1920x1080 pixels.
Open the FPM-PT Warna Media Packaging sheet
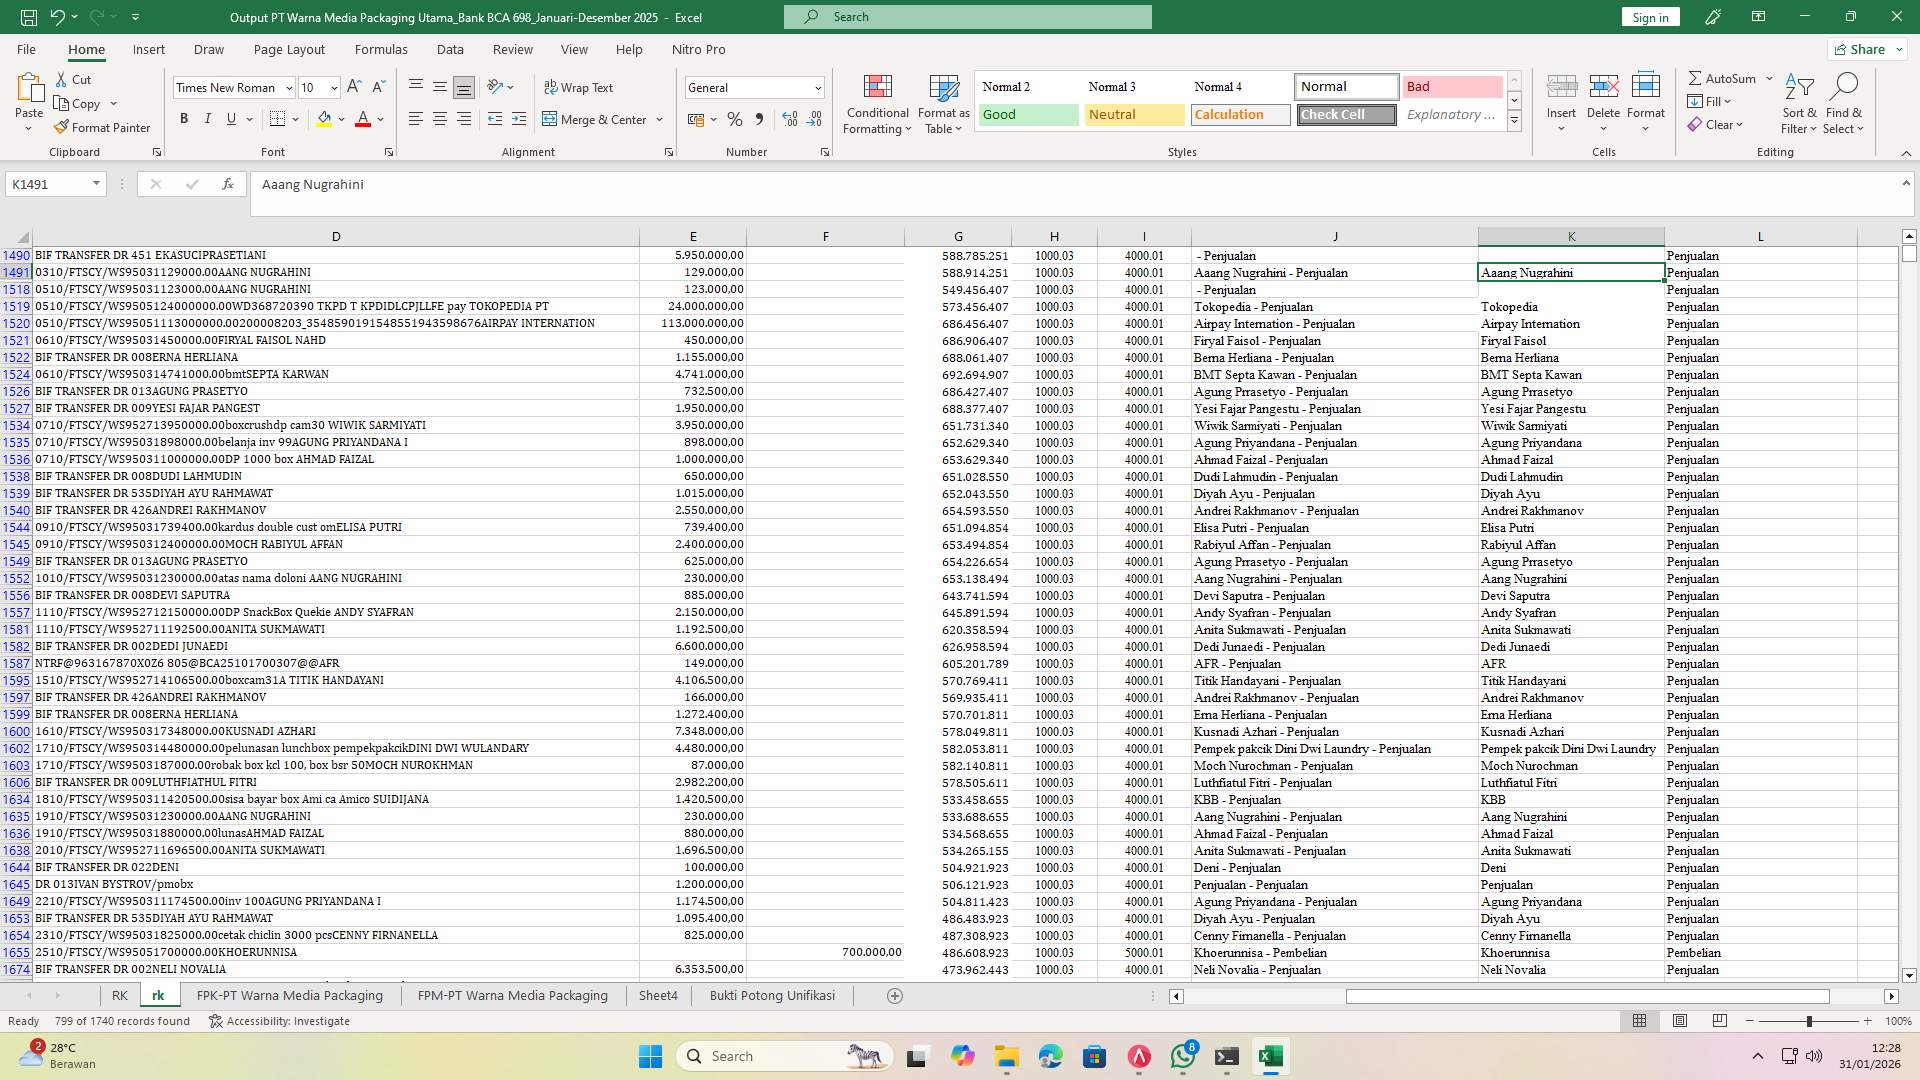pos(512,995)
